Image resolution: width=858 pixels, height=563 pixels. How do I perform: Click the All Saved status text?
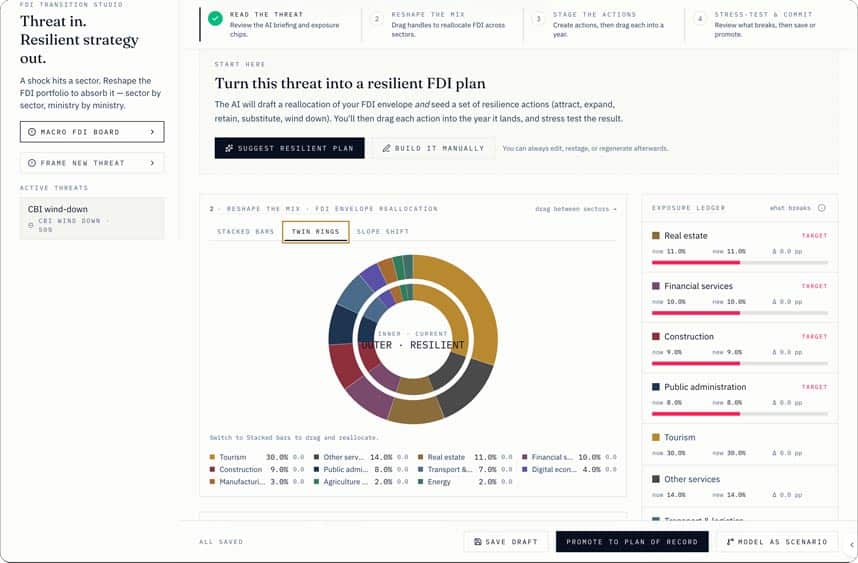(x=221, y=542)
